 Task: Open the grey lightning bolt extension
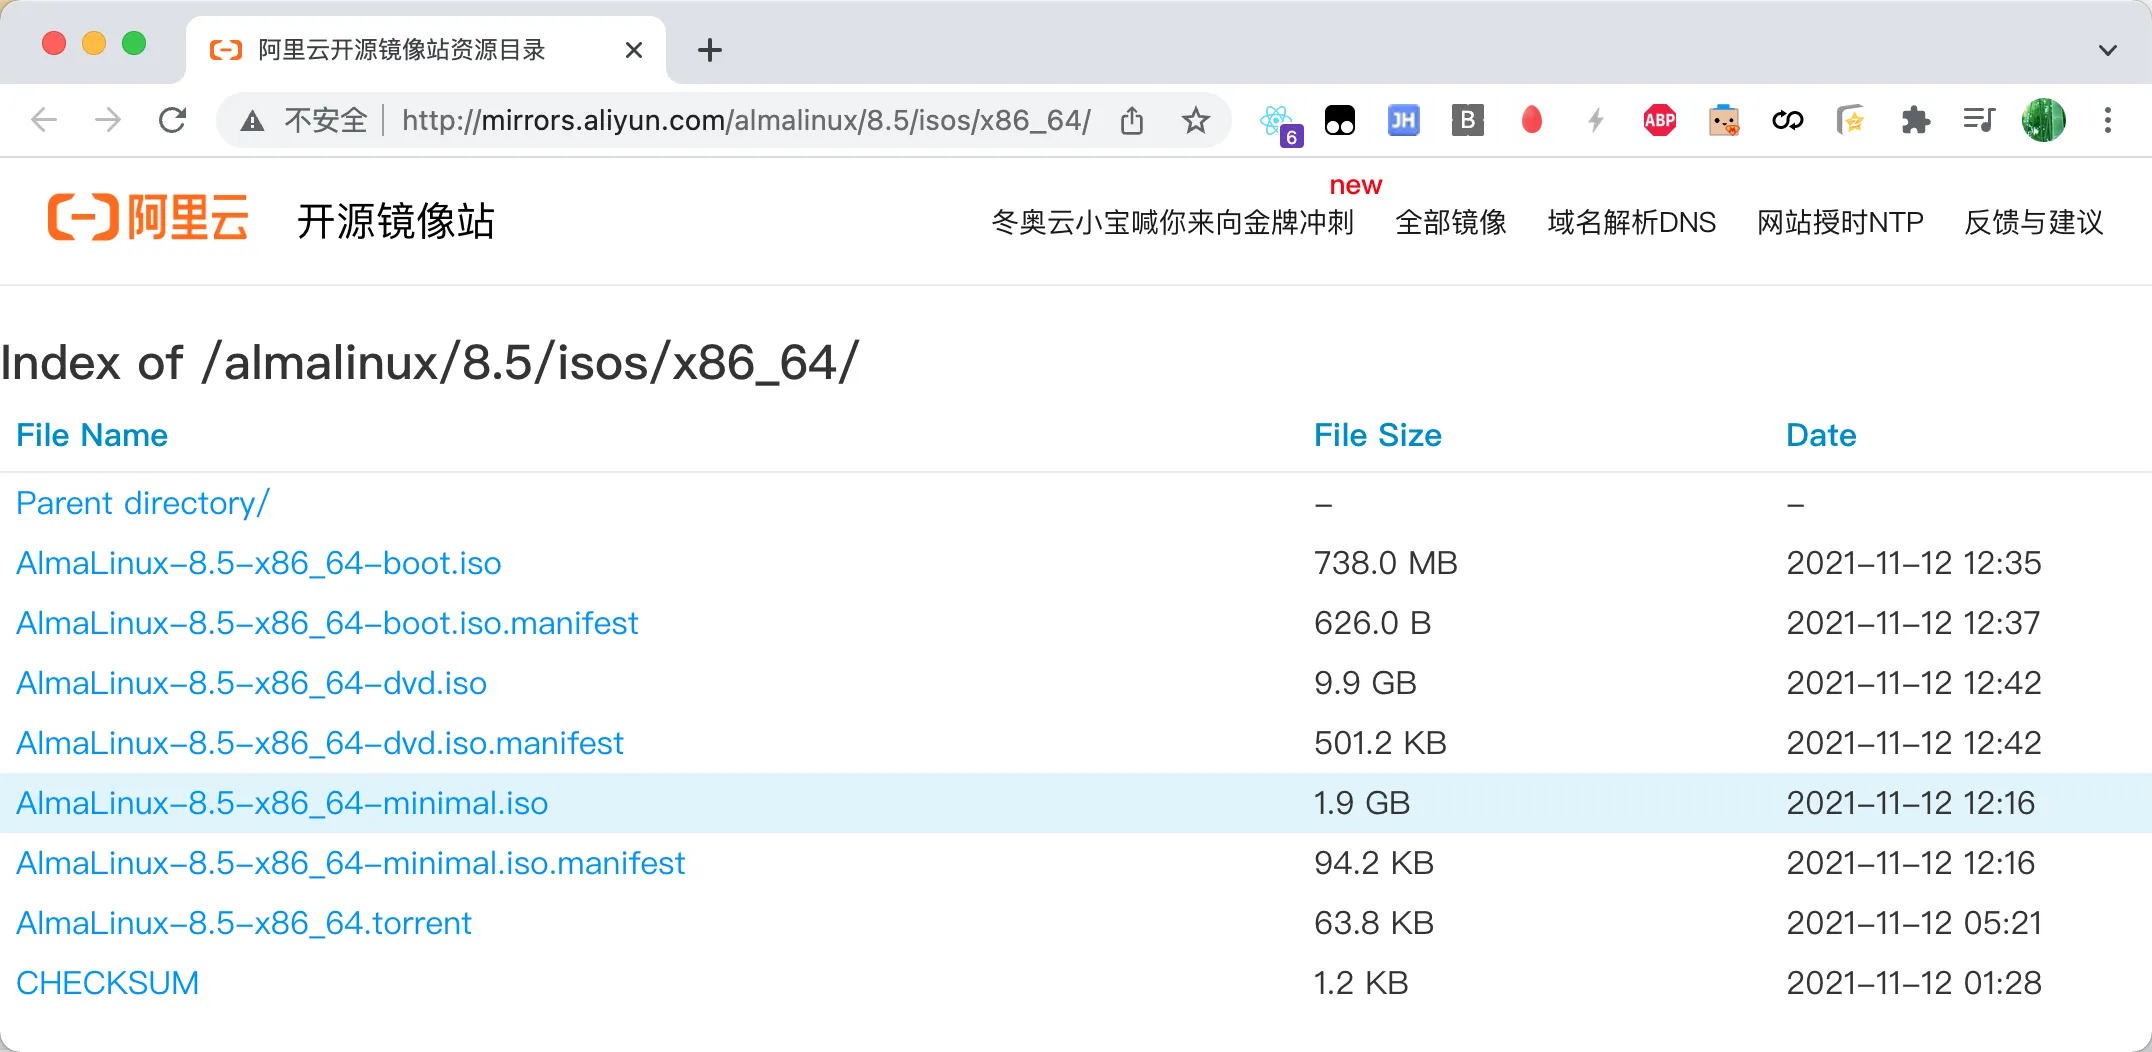(x=1596, y=121)
